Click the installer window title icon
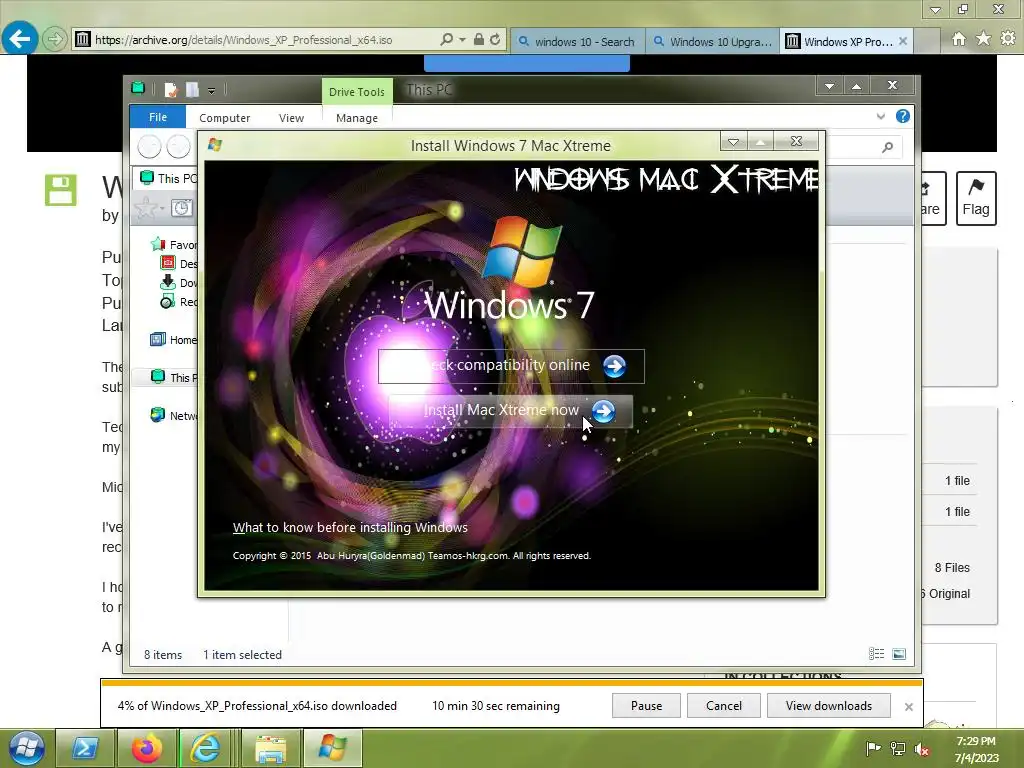1024x768 pixels. click(215, 144)
